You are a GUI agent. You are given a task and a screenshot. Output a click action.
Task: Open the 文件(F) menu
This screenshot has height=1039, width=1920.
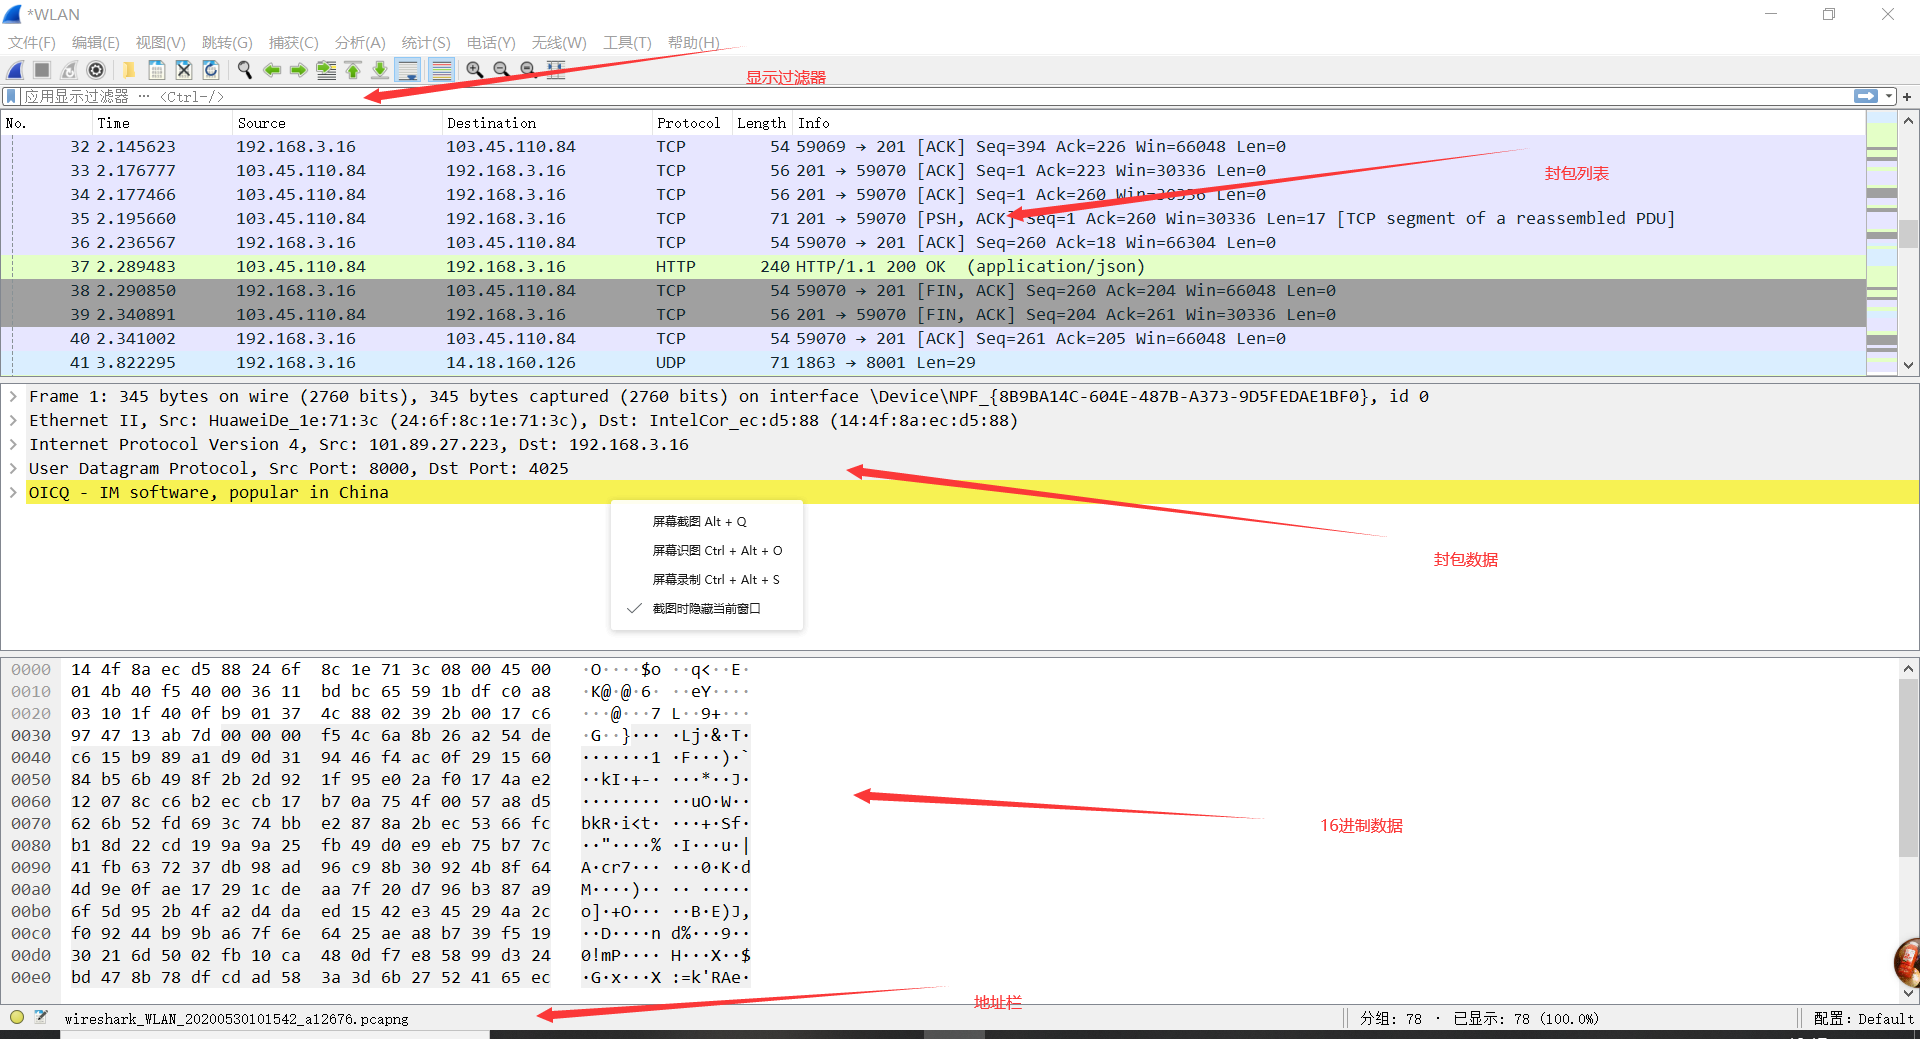pos(32,43)
